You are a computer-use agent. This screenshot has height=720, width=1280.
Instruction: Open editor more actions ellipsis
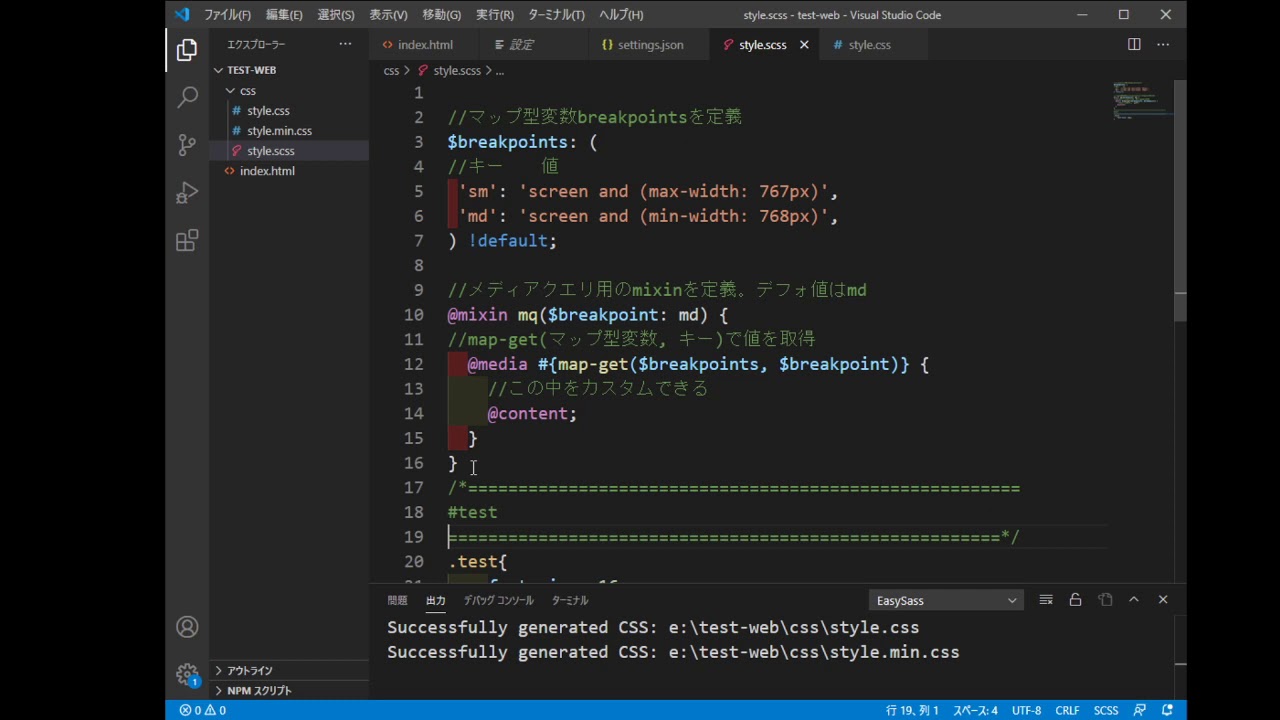(1163, 44)
